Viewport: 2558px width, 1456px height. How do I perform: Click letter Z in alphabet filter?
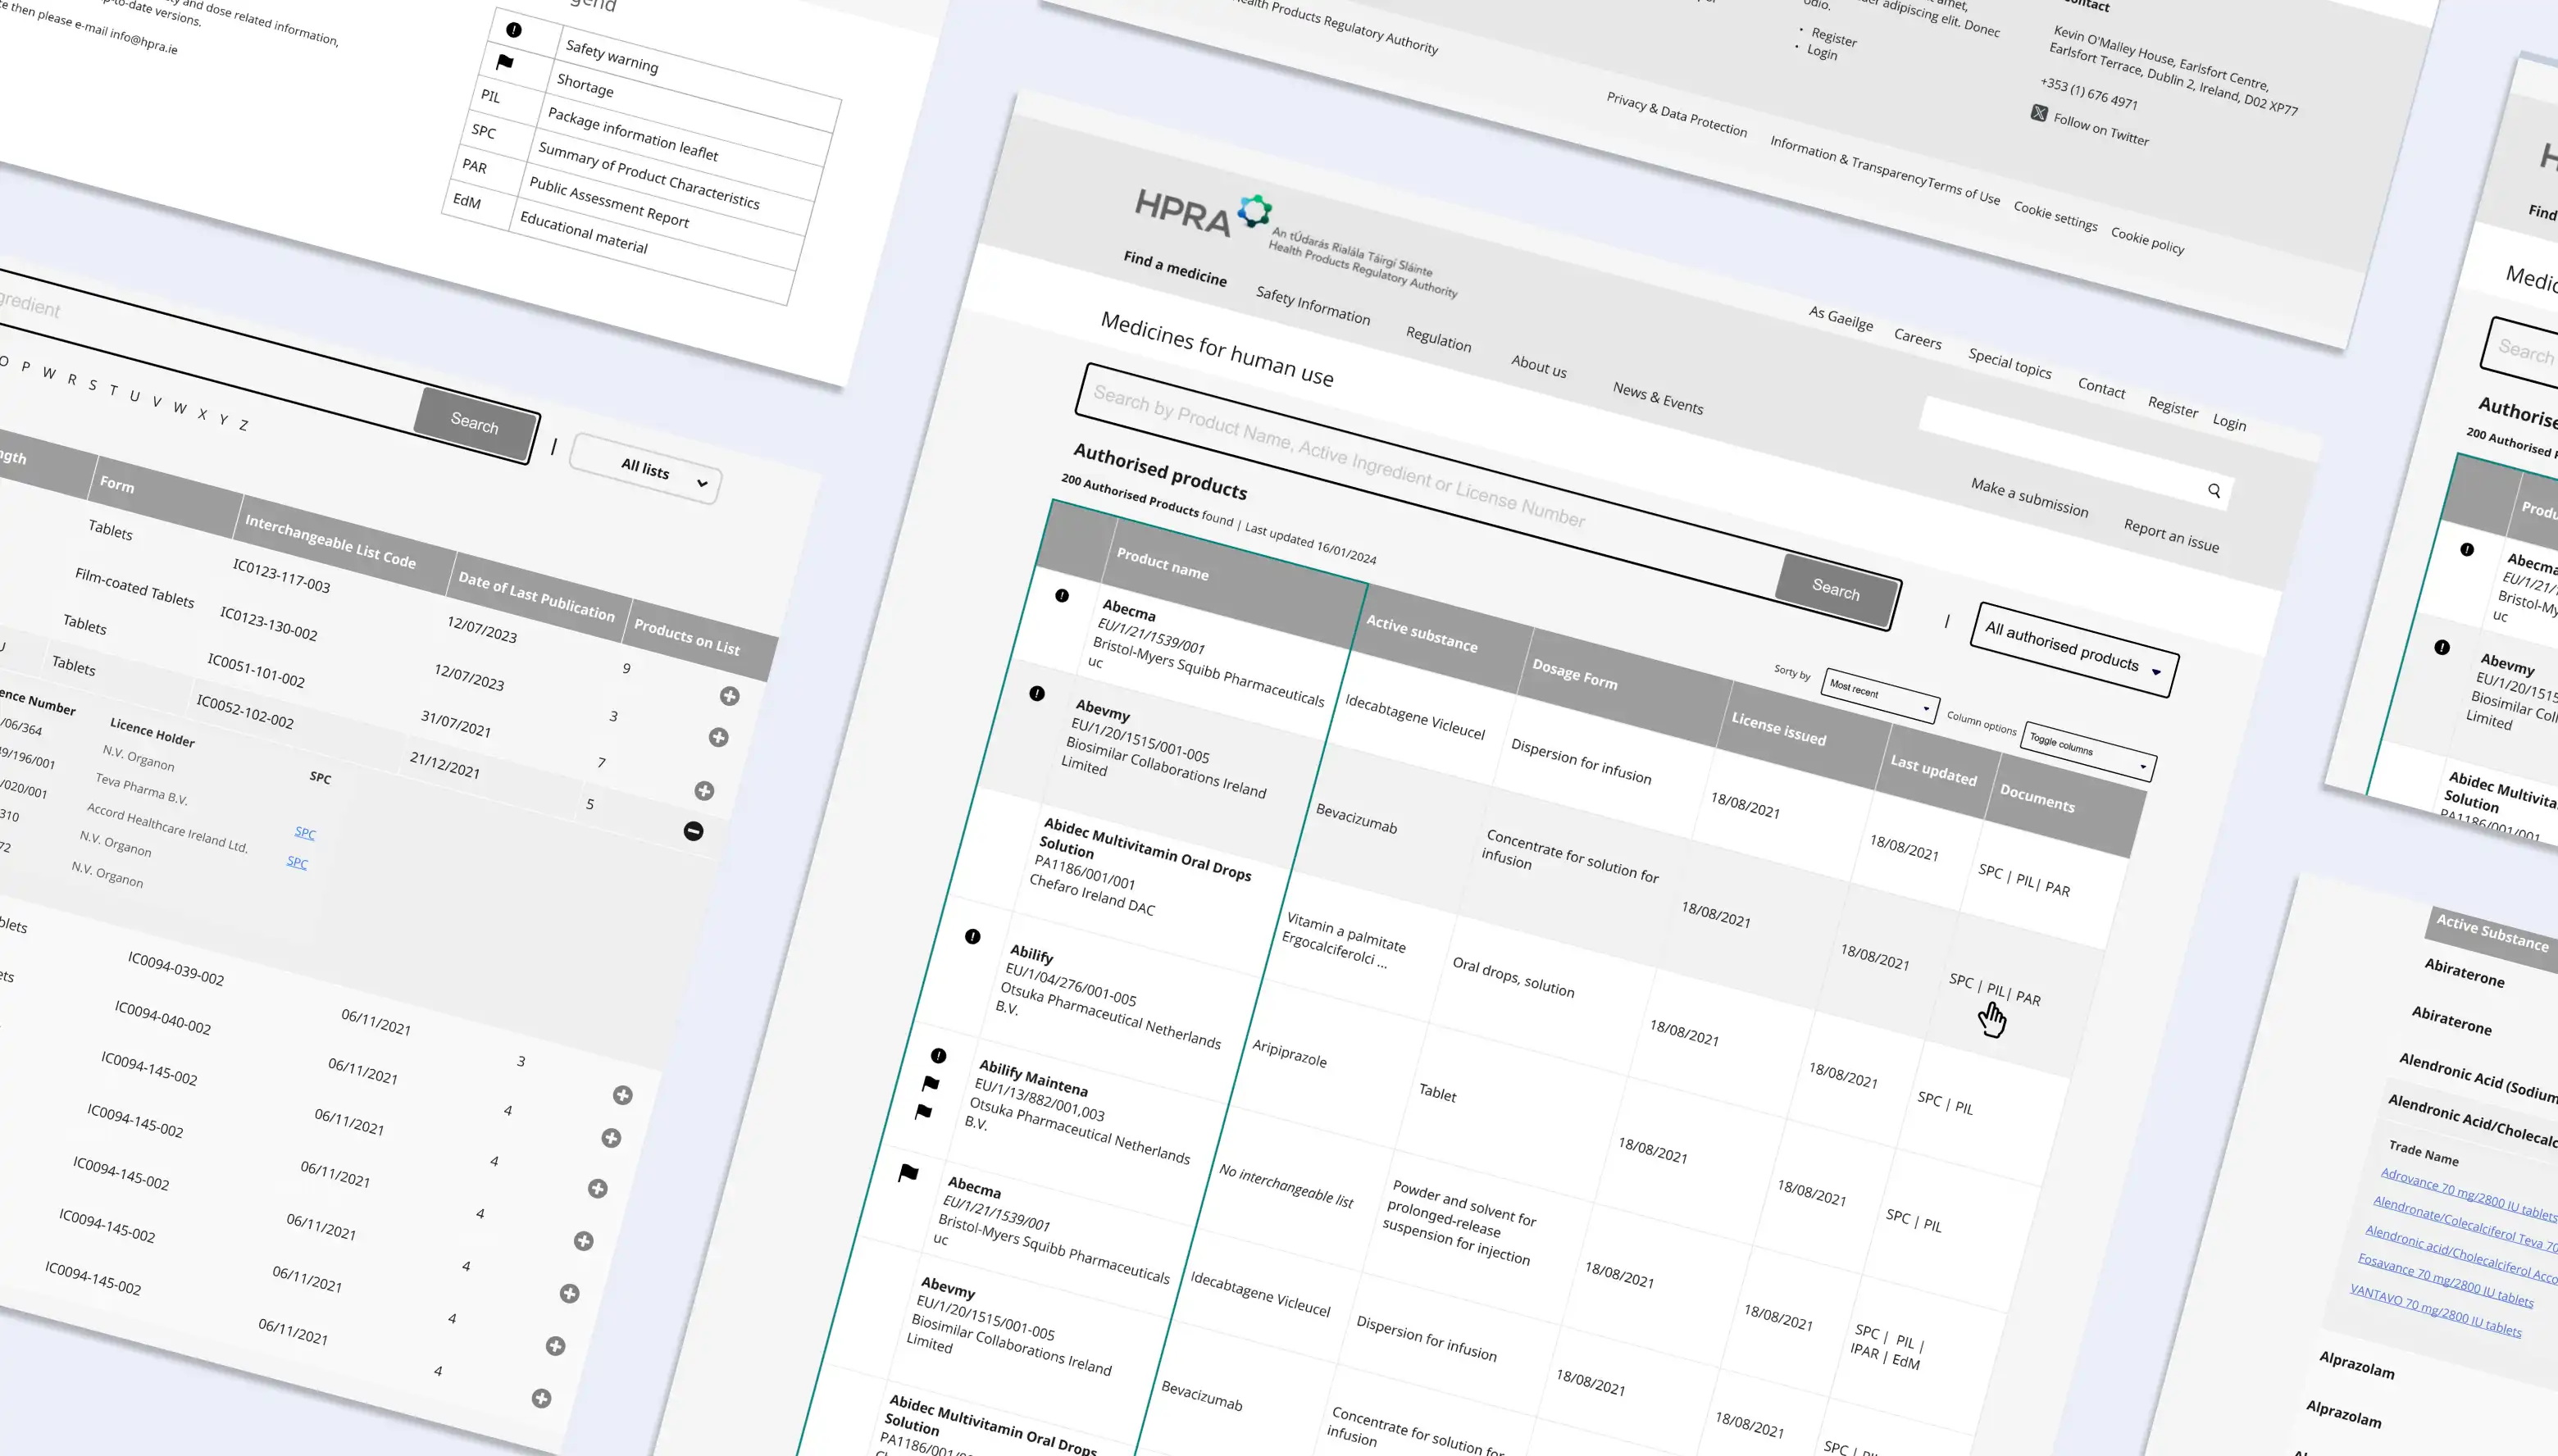coord(243,425)
